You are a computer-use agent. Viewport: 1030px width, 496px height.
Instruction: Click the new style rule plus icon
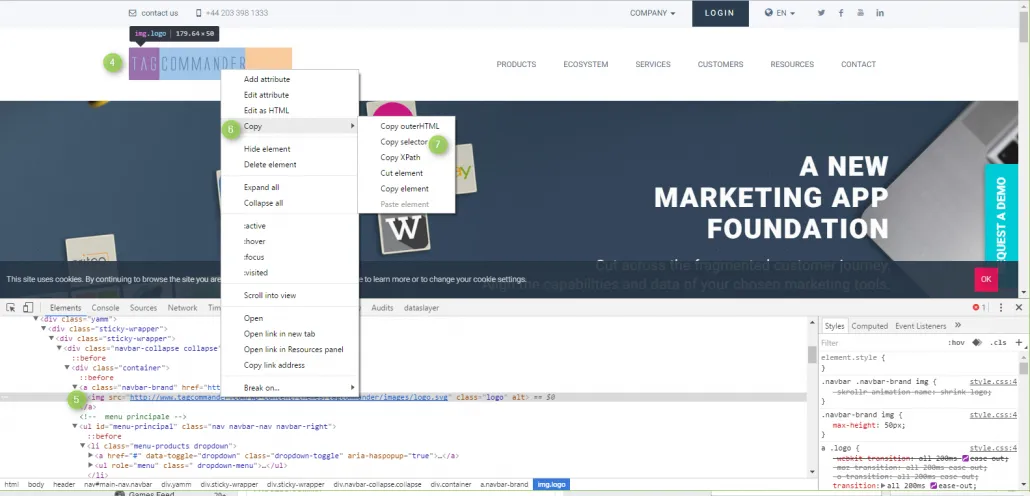1020,342
